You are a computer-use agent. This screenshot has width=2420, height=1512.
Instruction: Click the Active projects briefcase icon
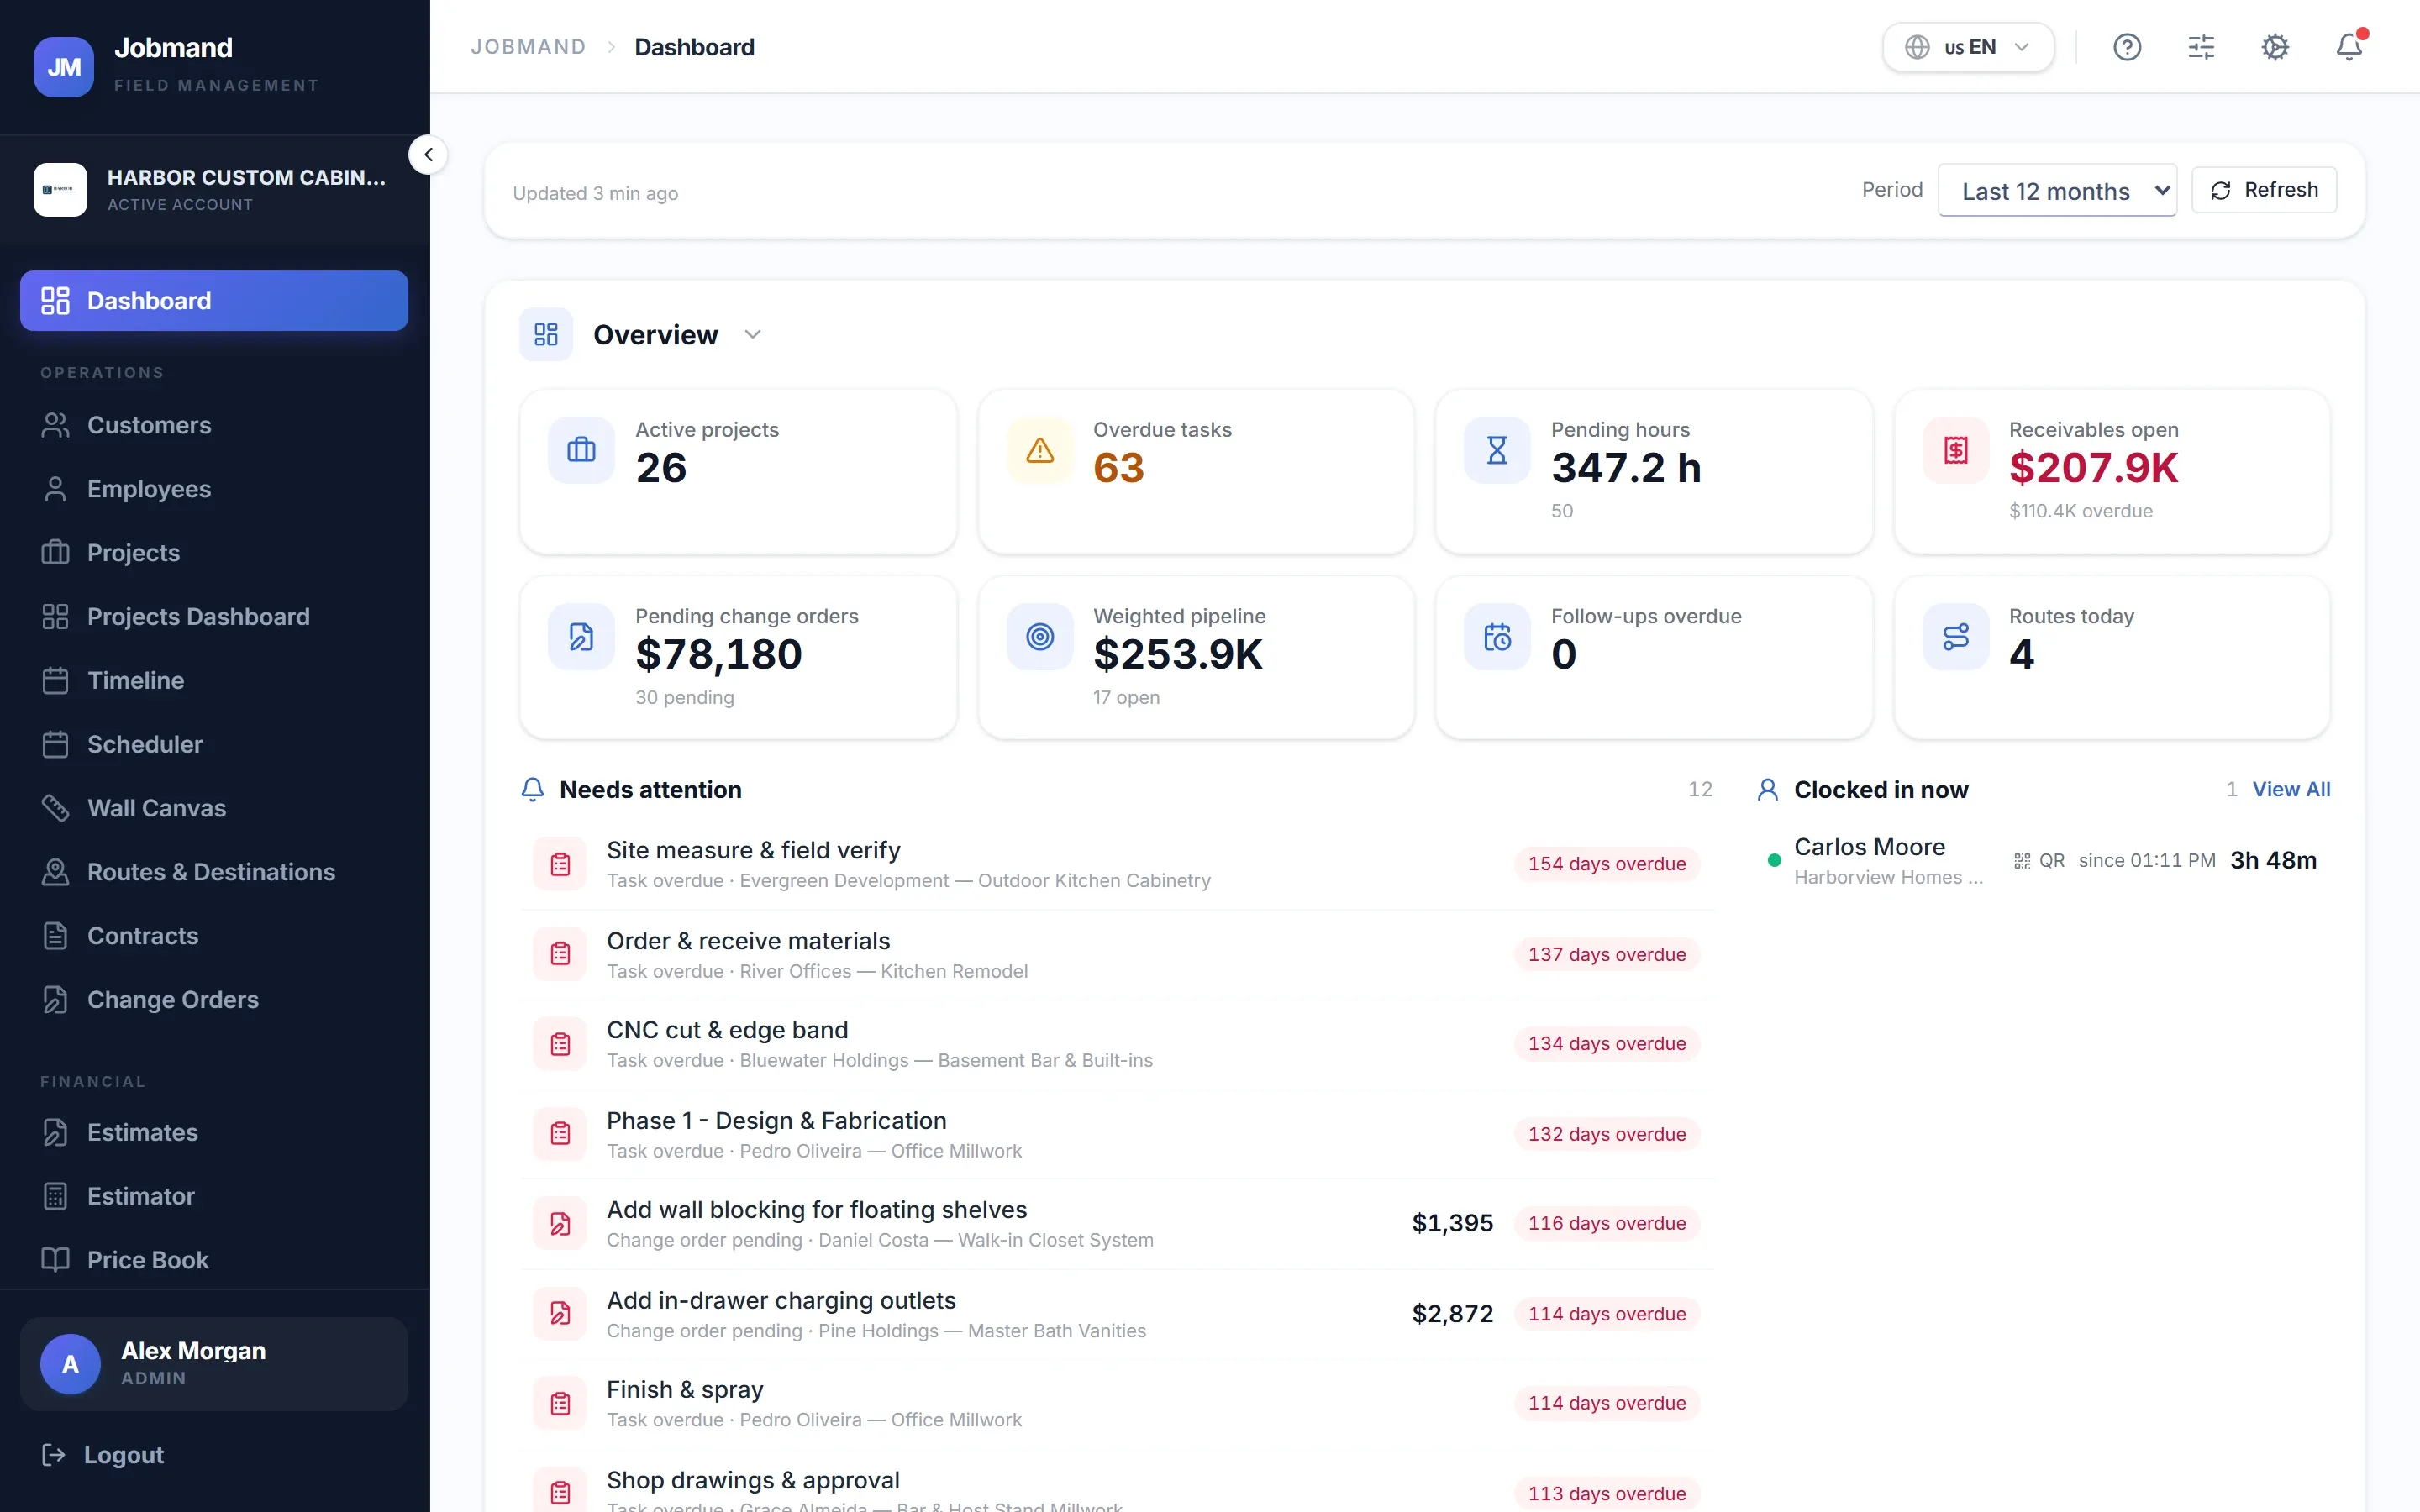pyautogui.click(x=581, y=450)
